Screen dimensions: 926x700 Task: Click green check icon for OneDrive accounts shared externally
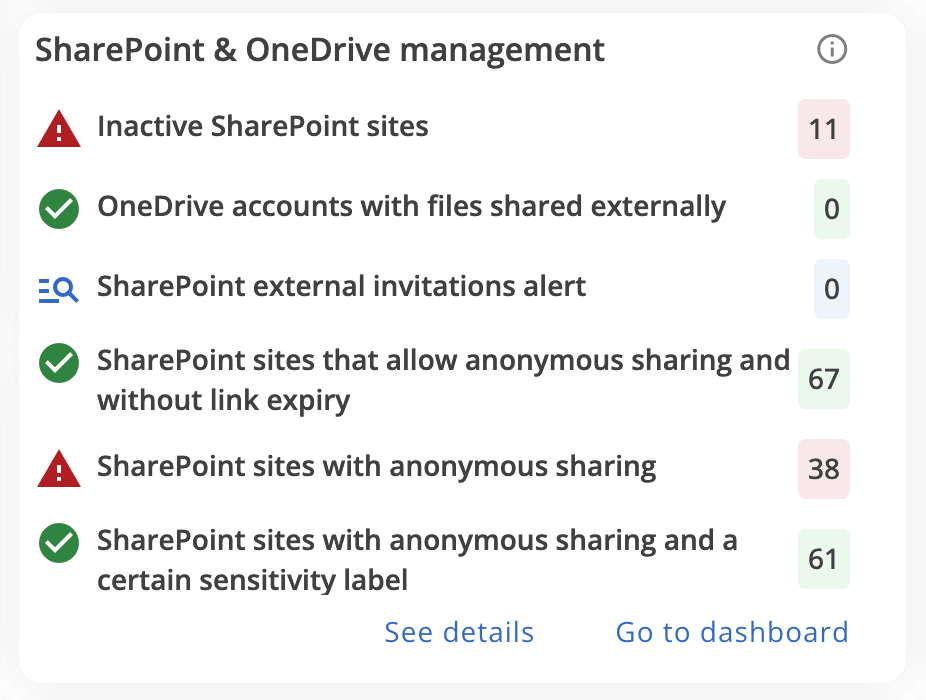pyautogui.click(x=59, y=209)
